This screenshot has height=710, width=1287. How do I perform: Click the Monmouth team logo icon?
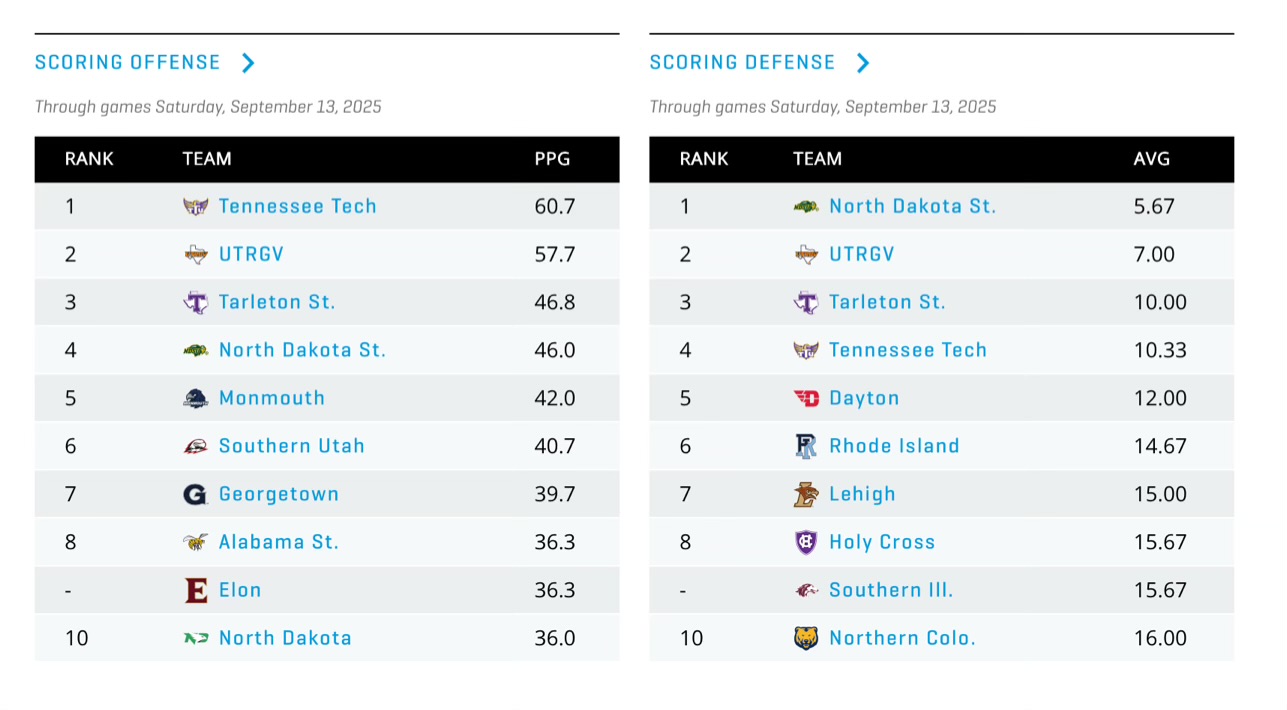196,399
